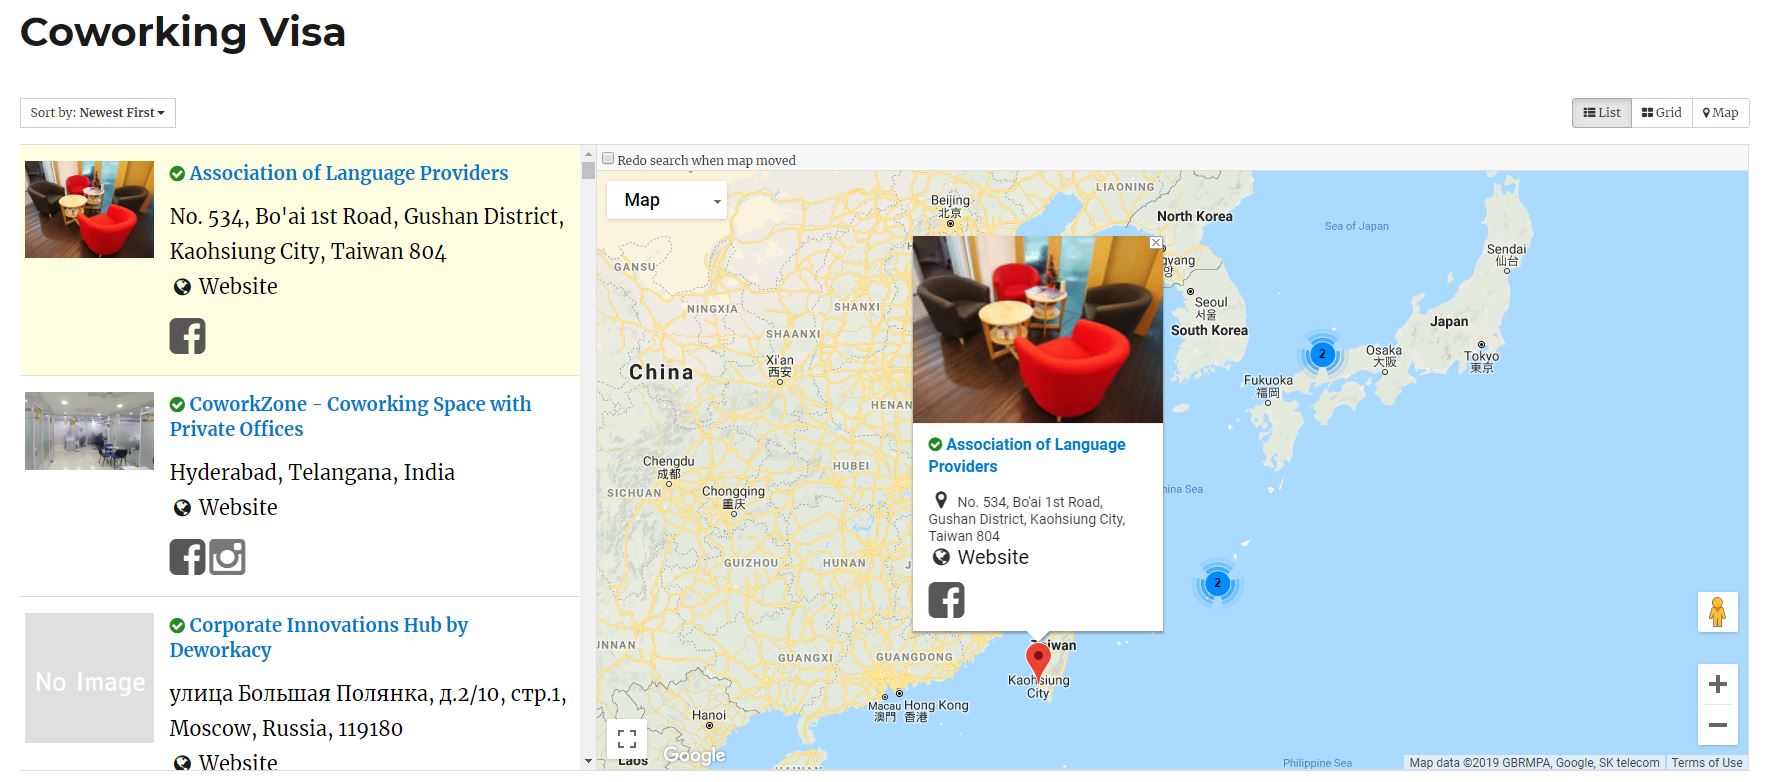Click globe icon beside CoworkZone Website
This screenshot has height=782, width=1766.
coord(182,508)
